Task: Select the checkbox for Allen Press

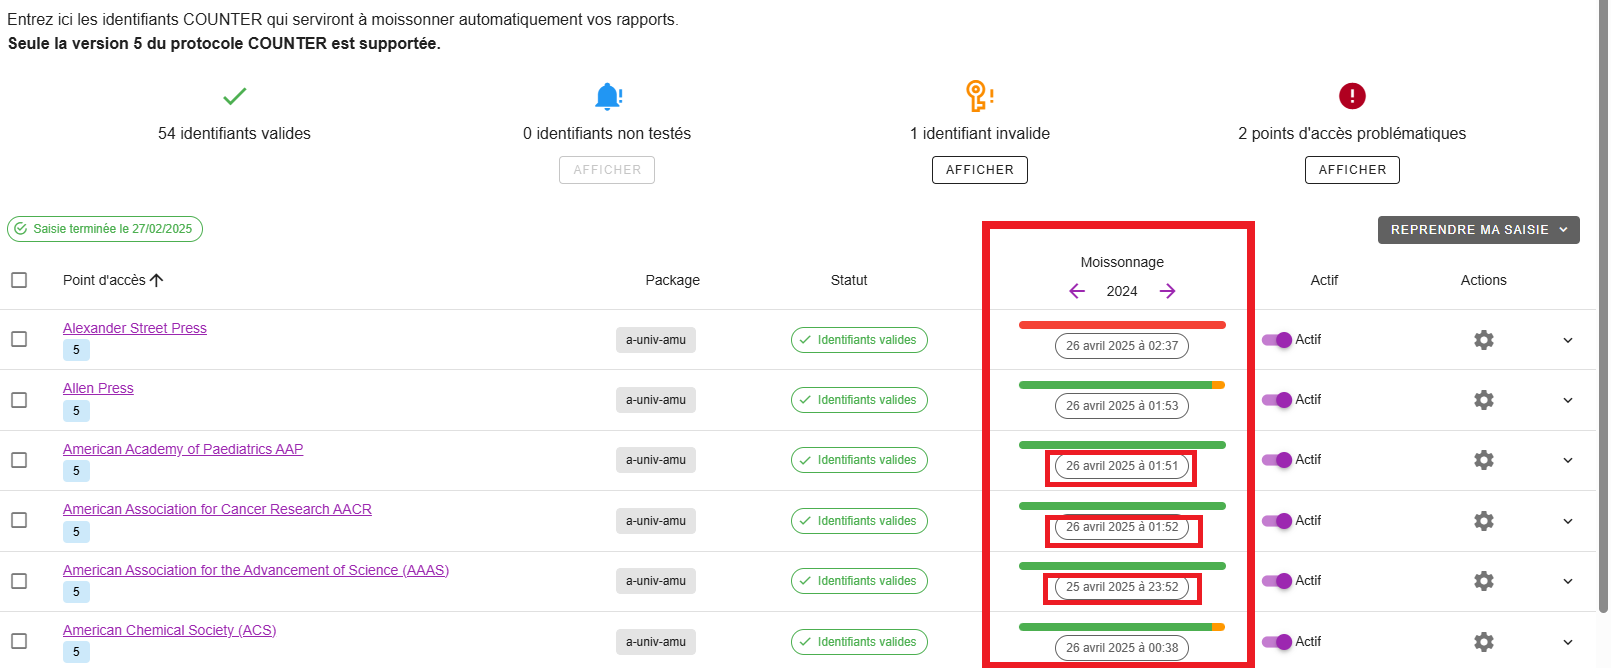Action: click(19, 400)
